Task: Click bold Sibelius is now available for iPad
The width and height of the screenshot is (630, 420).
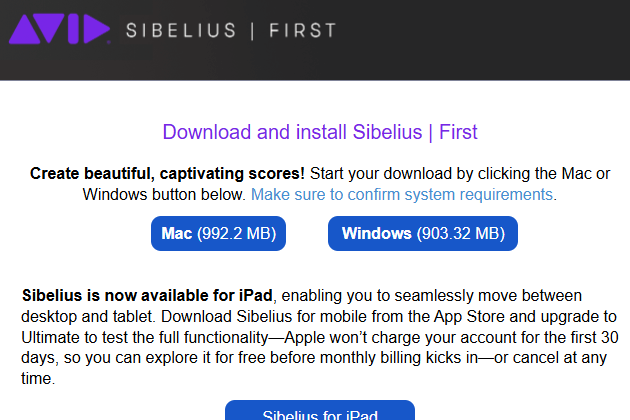Action: pyautogui.click(x=147, y=296)
